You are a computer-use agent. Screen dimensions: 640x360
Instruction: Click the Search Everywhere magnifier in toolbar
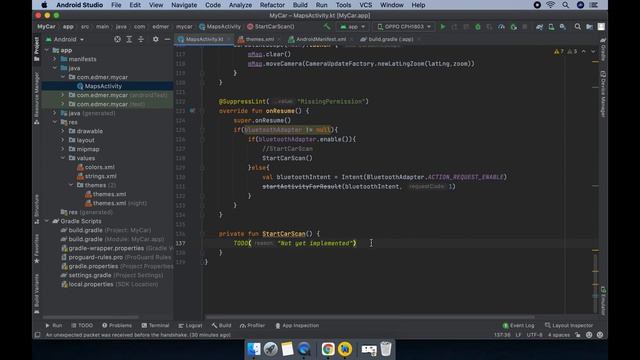(578, 27)
